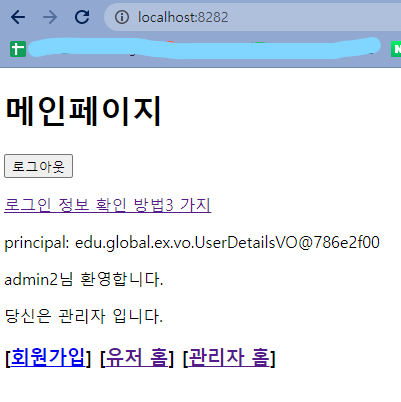
Task: Reload the localhost page
Action: point(82,17)
